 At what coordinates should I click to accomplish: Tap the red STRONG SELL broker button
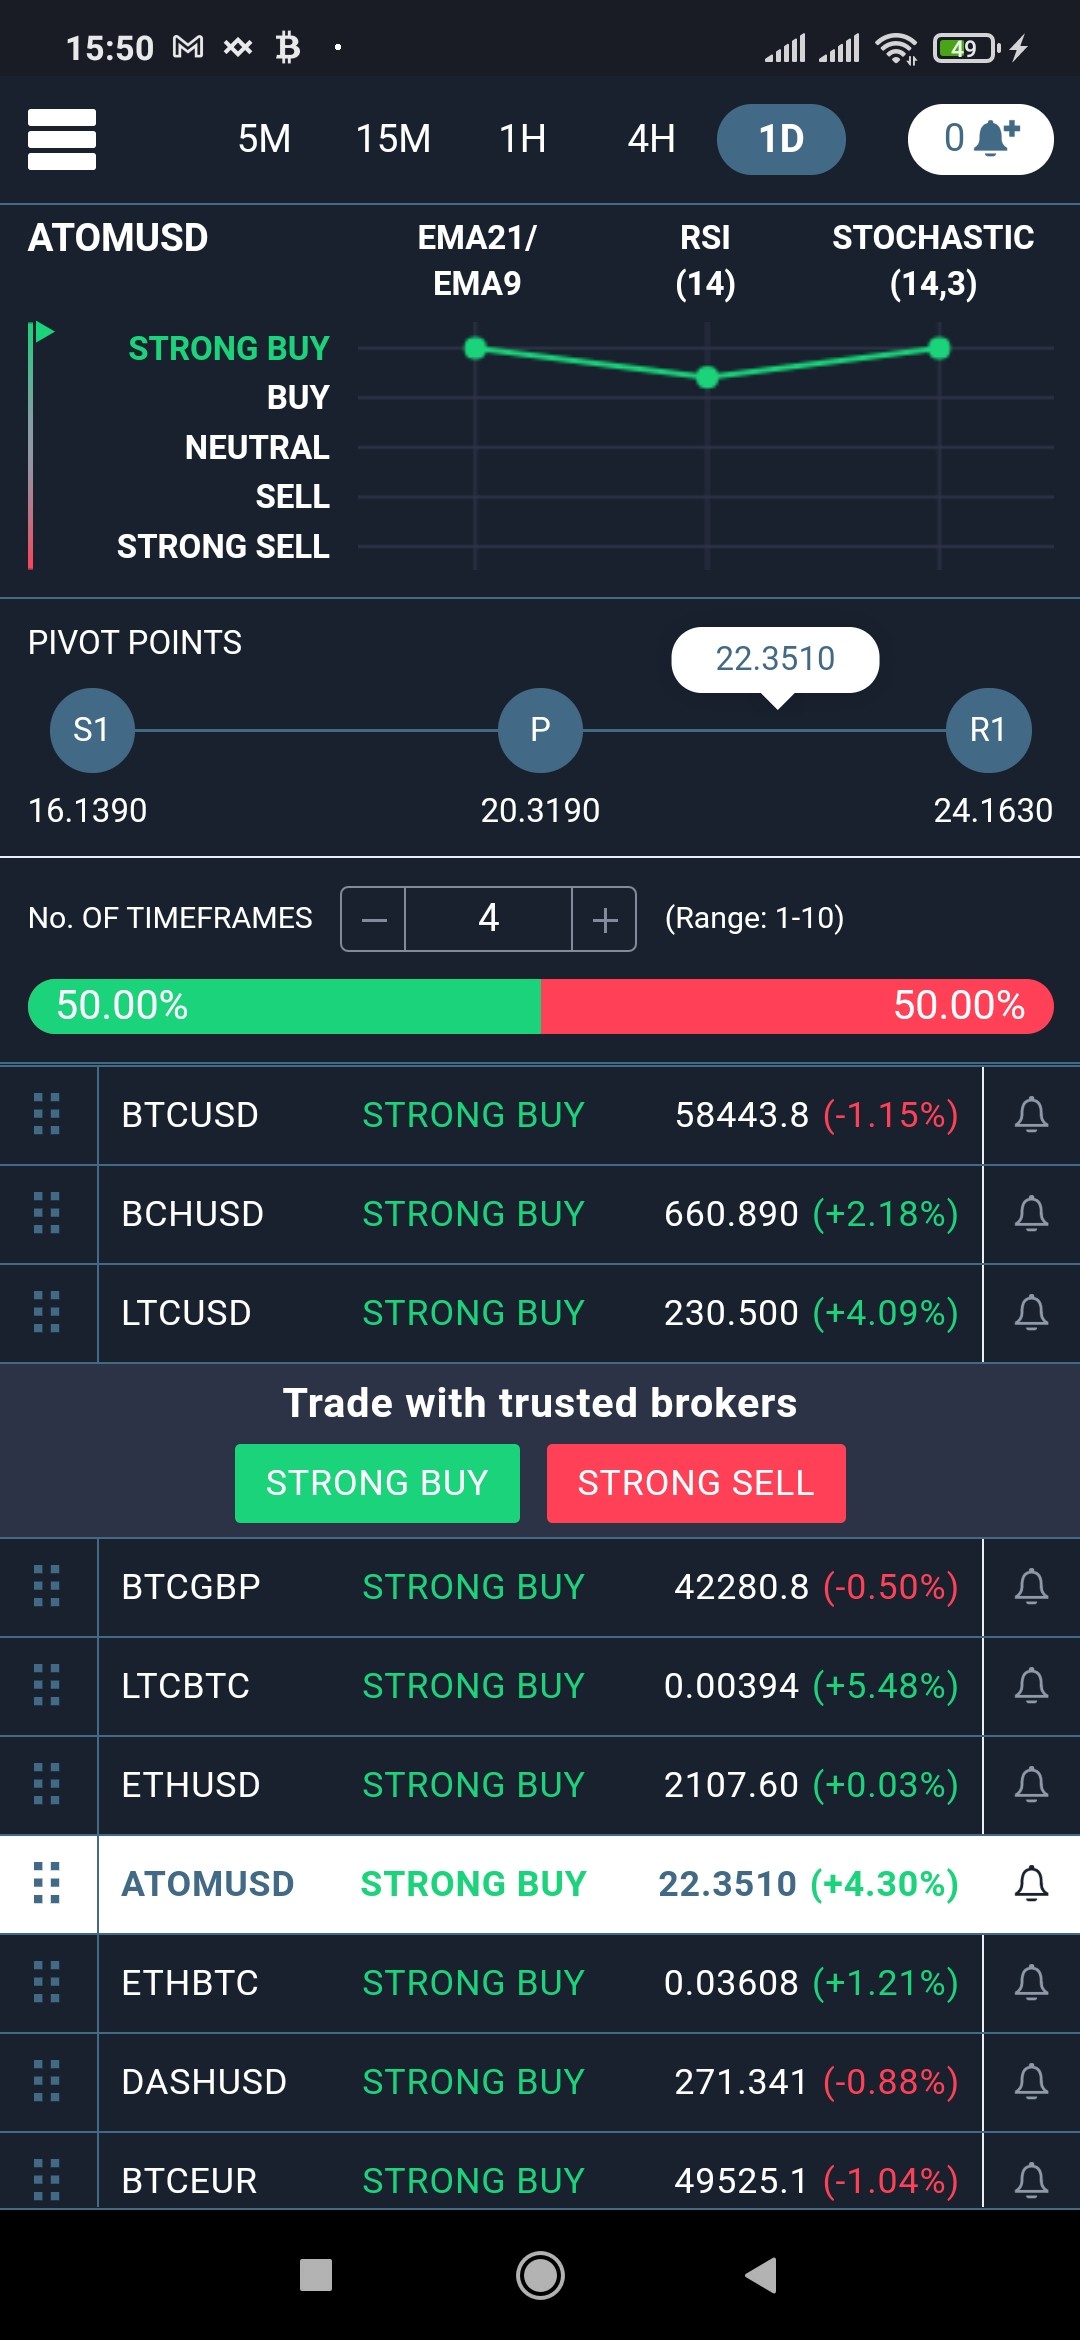click(x=696, y=1483)
